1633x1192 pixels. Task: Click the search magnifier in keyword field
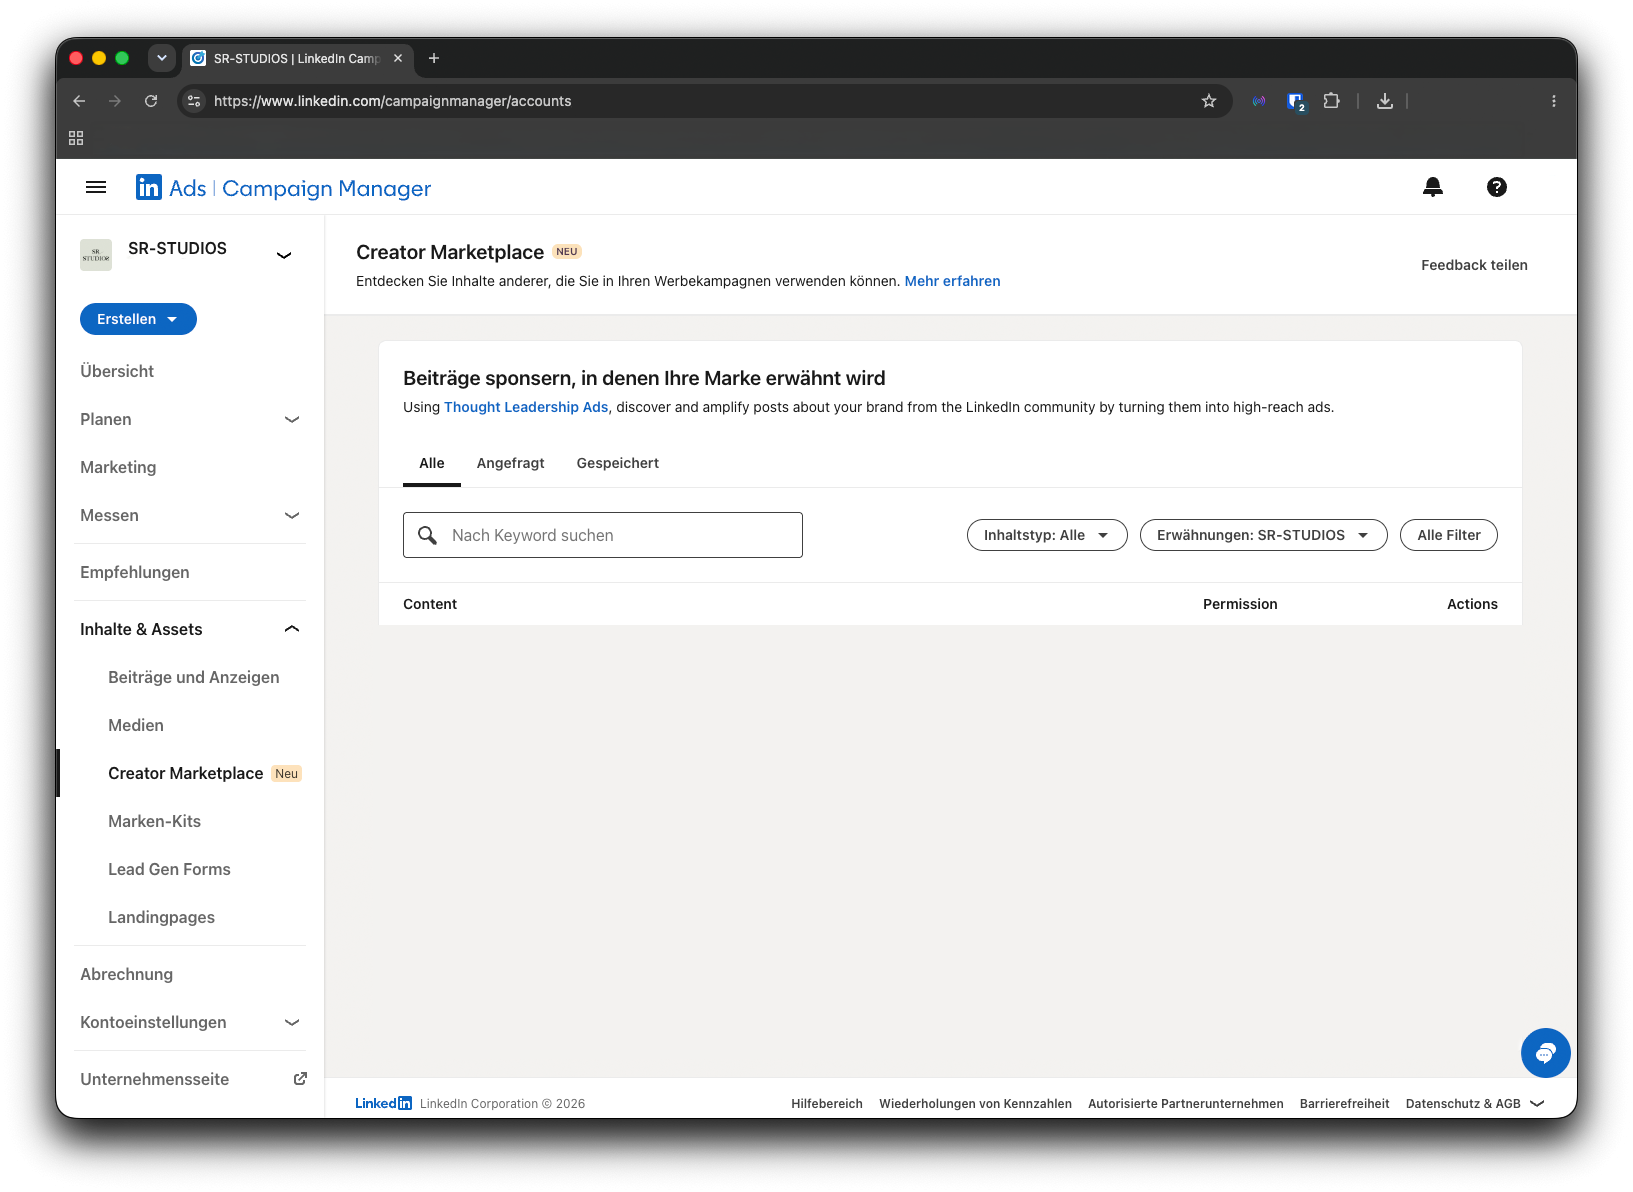click(427, 535)
